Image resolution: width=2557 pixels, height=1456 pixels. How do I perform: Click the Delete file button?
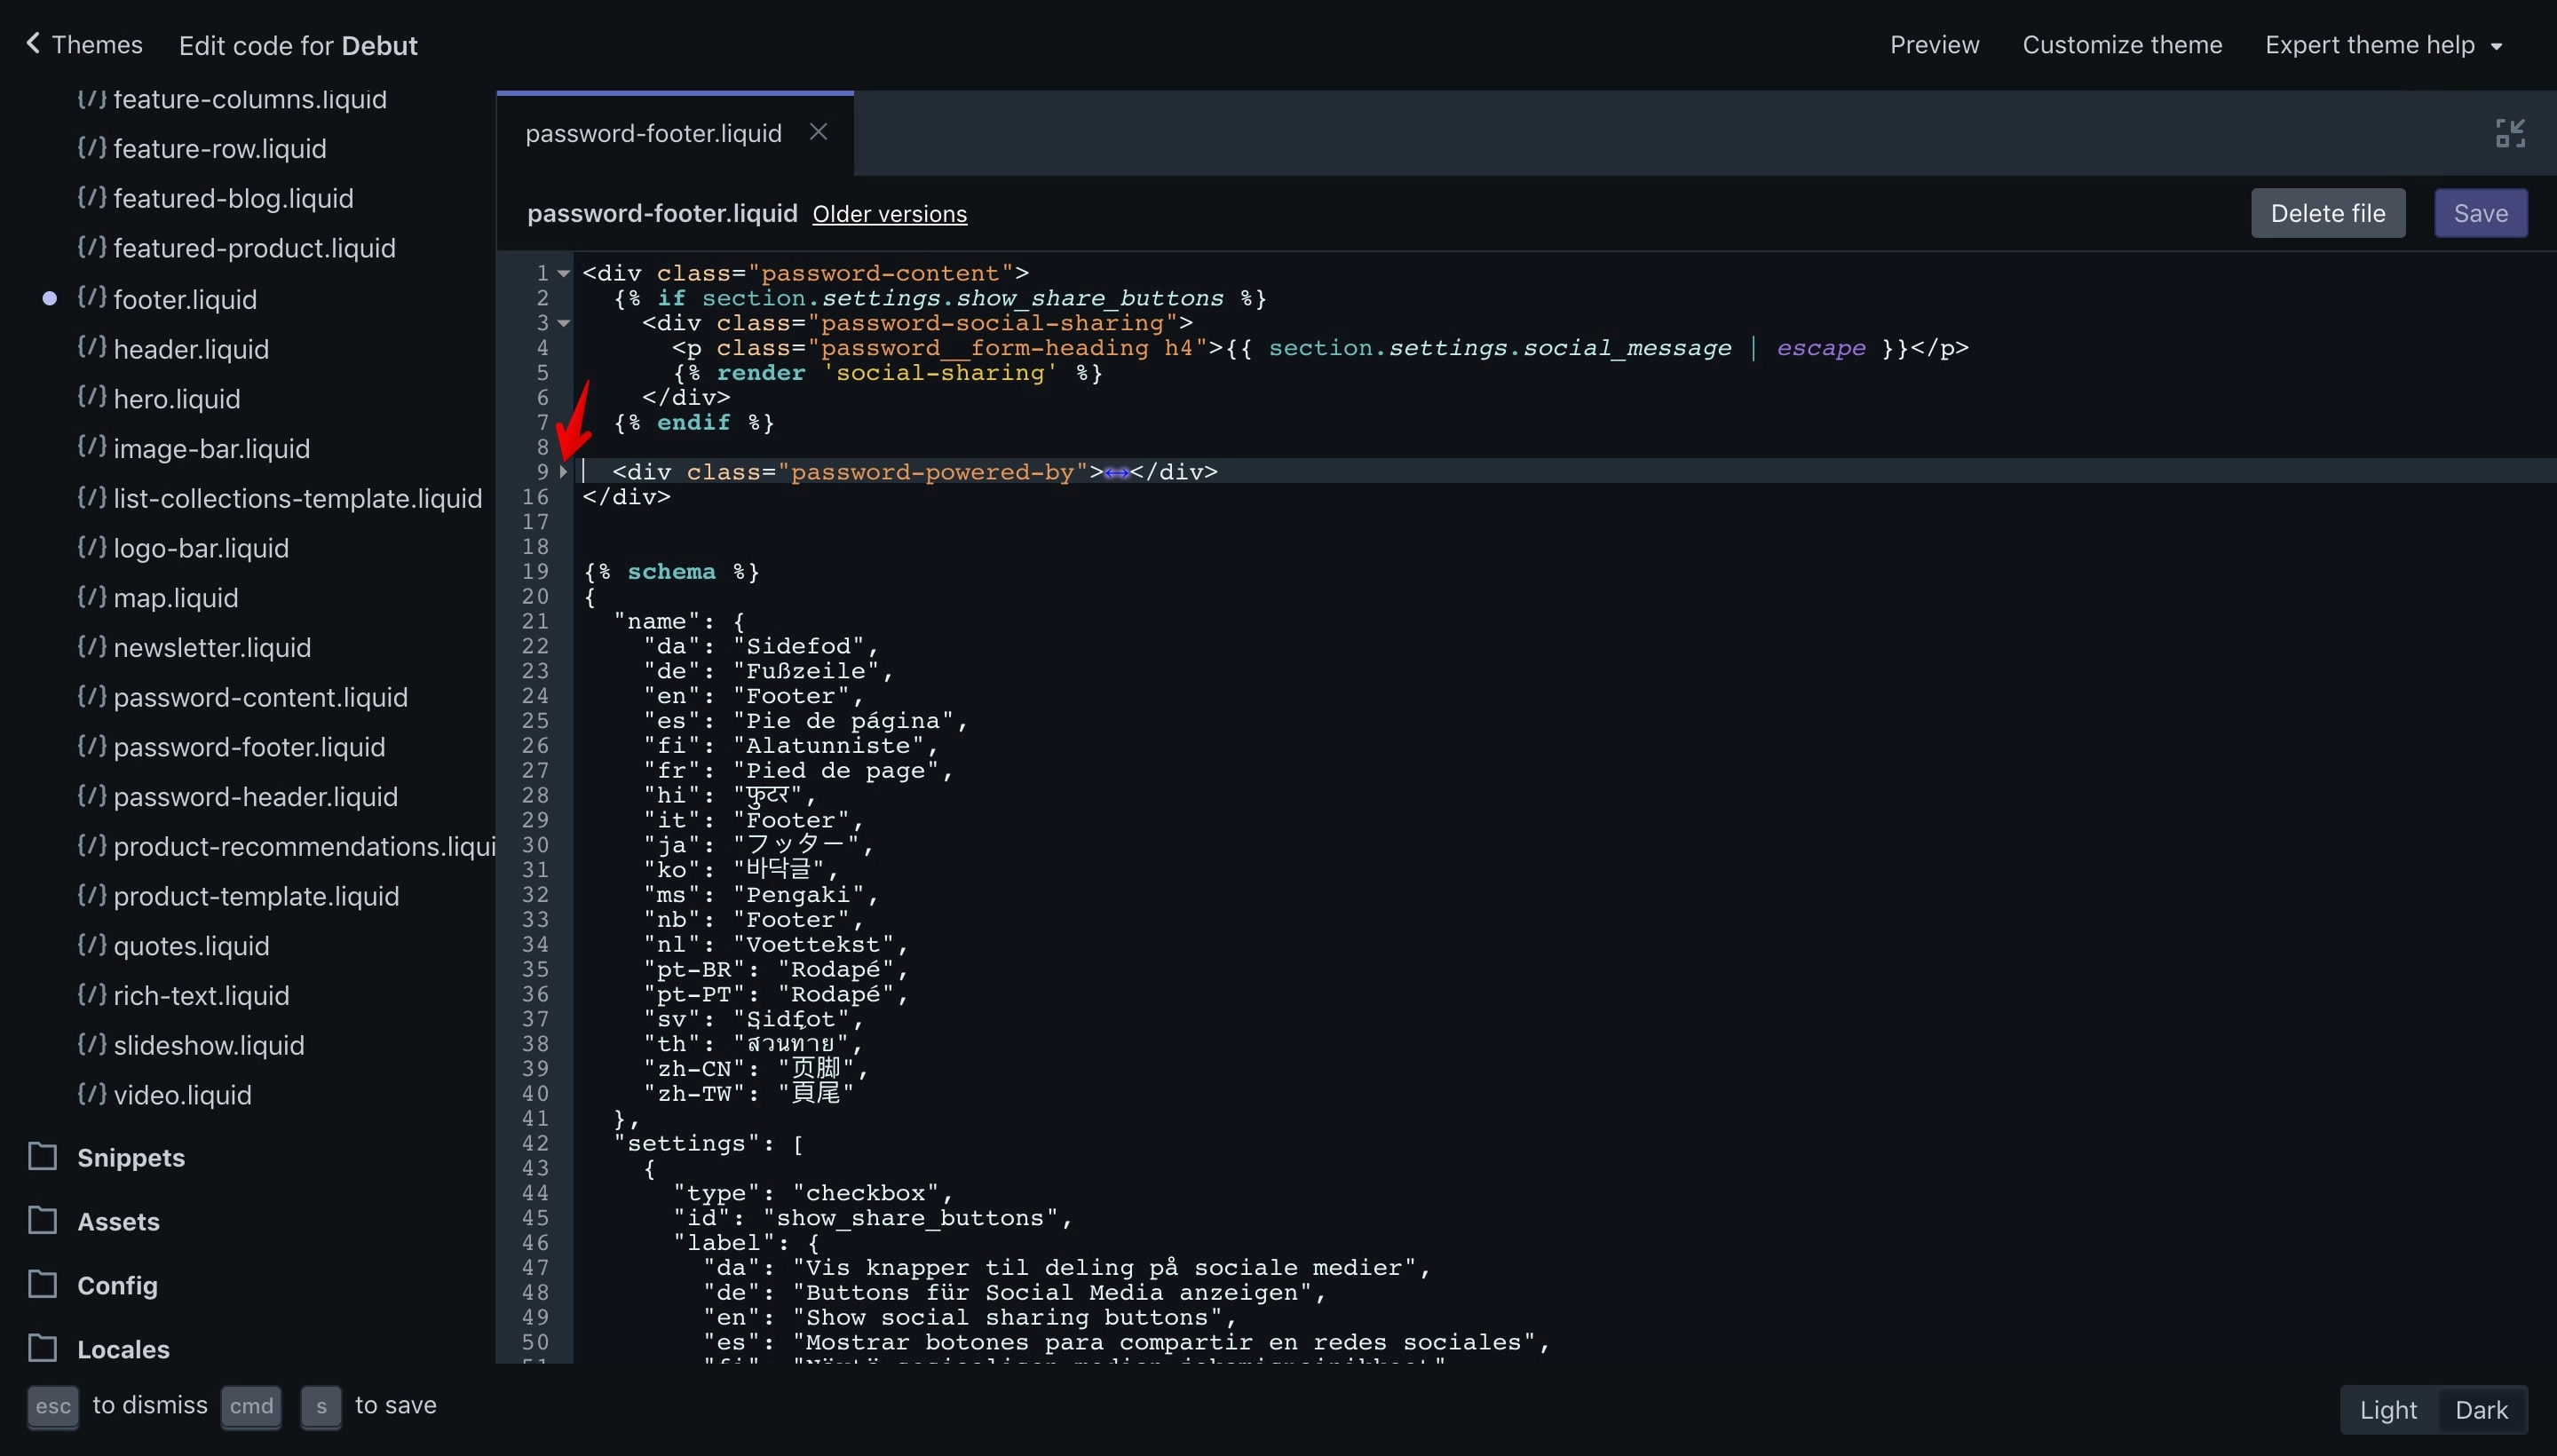pos(2327,213)
